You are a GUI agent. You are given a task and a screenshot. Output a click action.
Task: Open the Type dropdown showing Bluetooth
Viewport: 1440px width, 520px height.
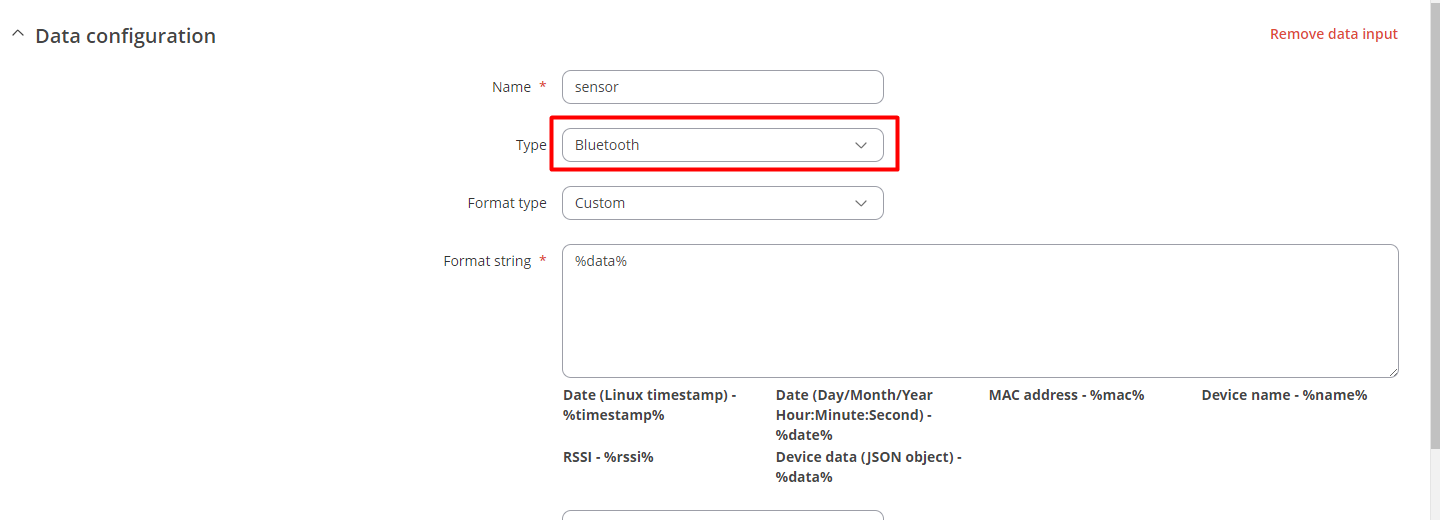pyautogui.click(x=723, y=145)
